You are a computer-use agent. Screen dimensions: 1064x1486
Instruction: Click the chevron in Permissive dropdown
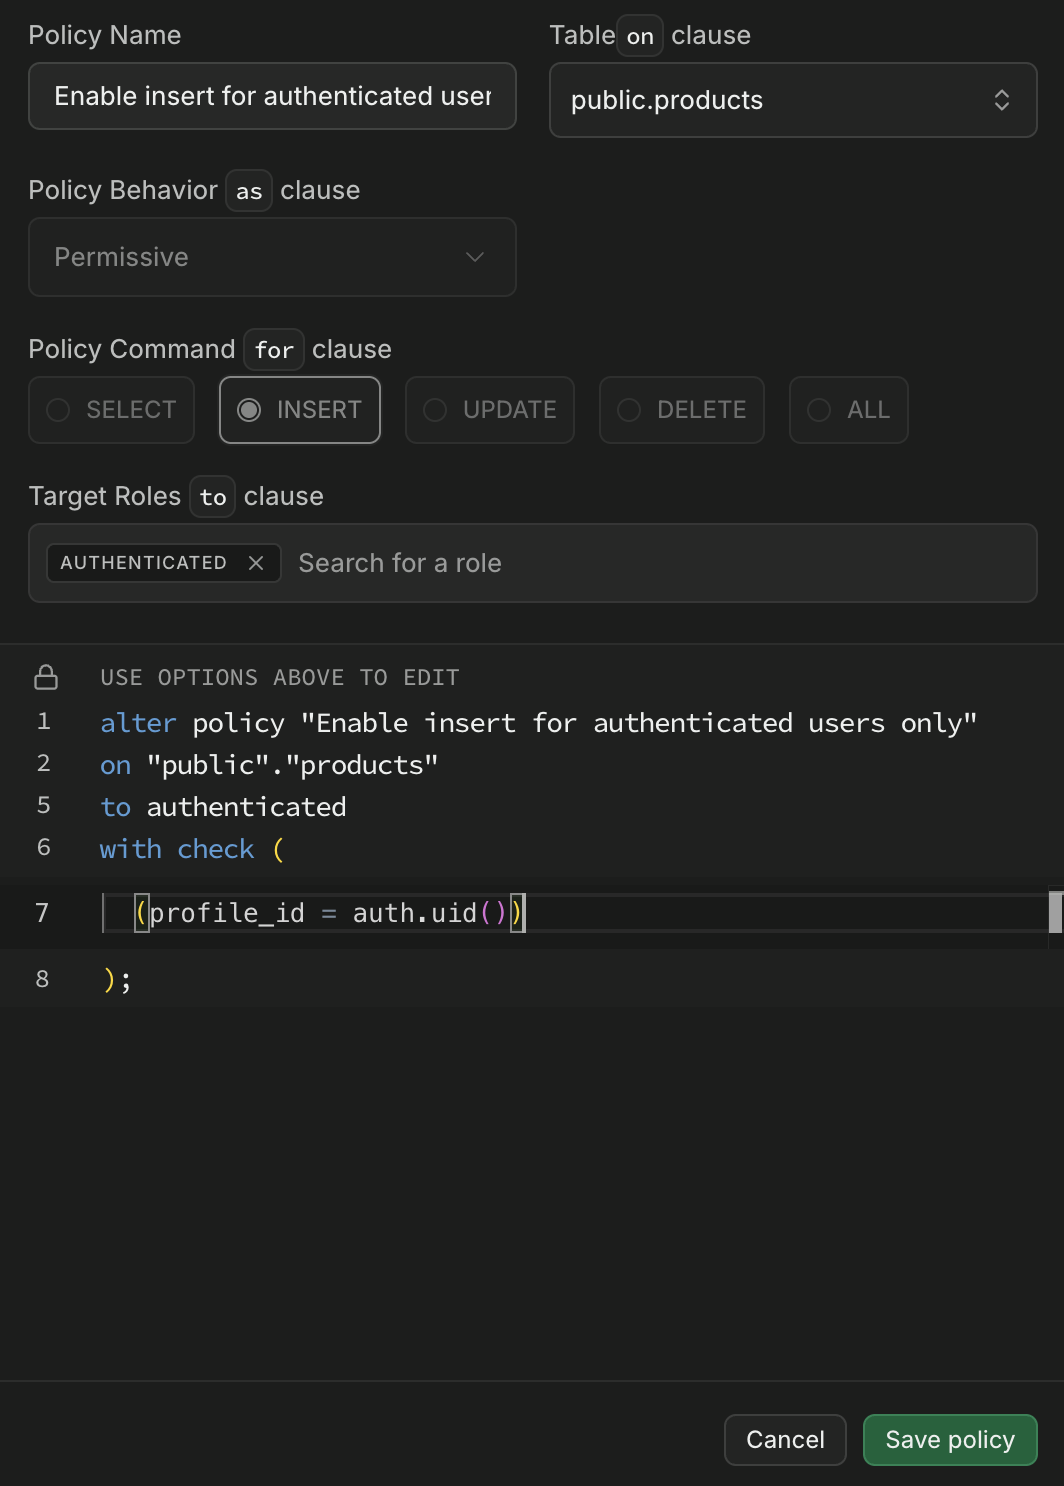[x=475, y=257]
